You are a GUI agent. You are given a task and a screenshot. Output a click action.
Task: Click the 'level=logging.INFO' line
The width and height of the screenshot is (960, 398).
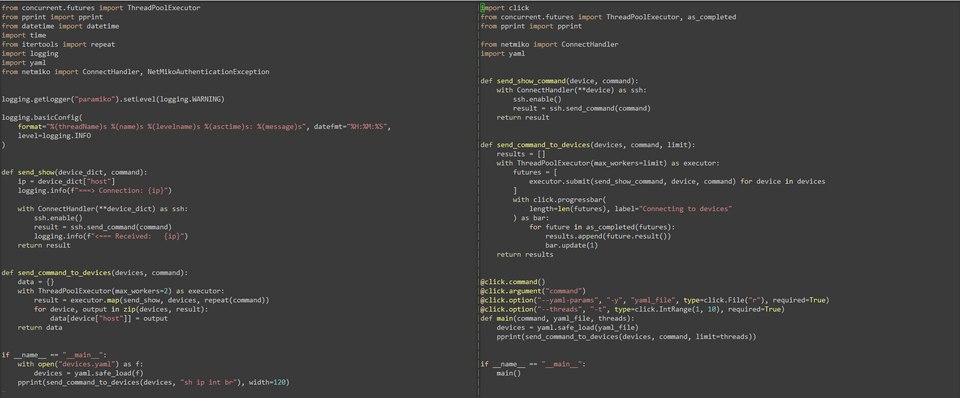tap(54, 136)
